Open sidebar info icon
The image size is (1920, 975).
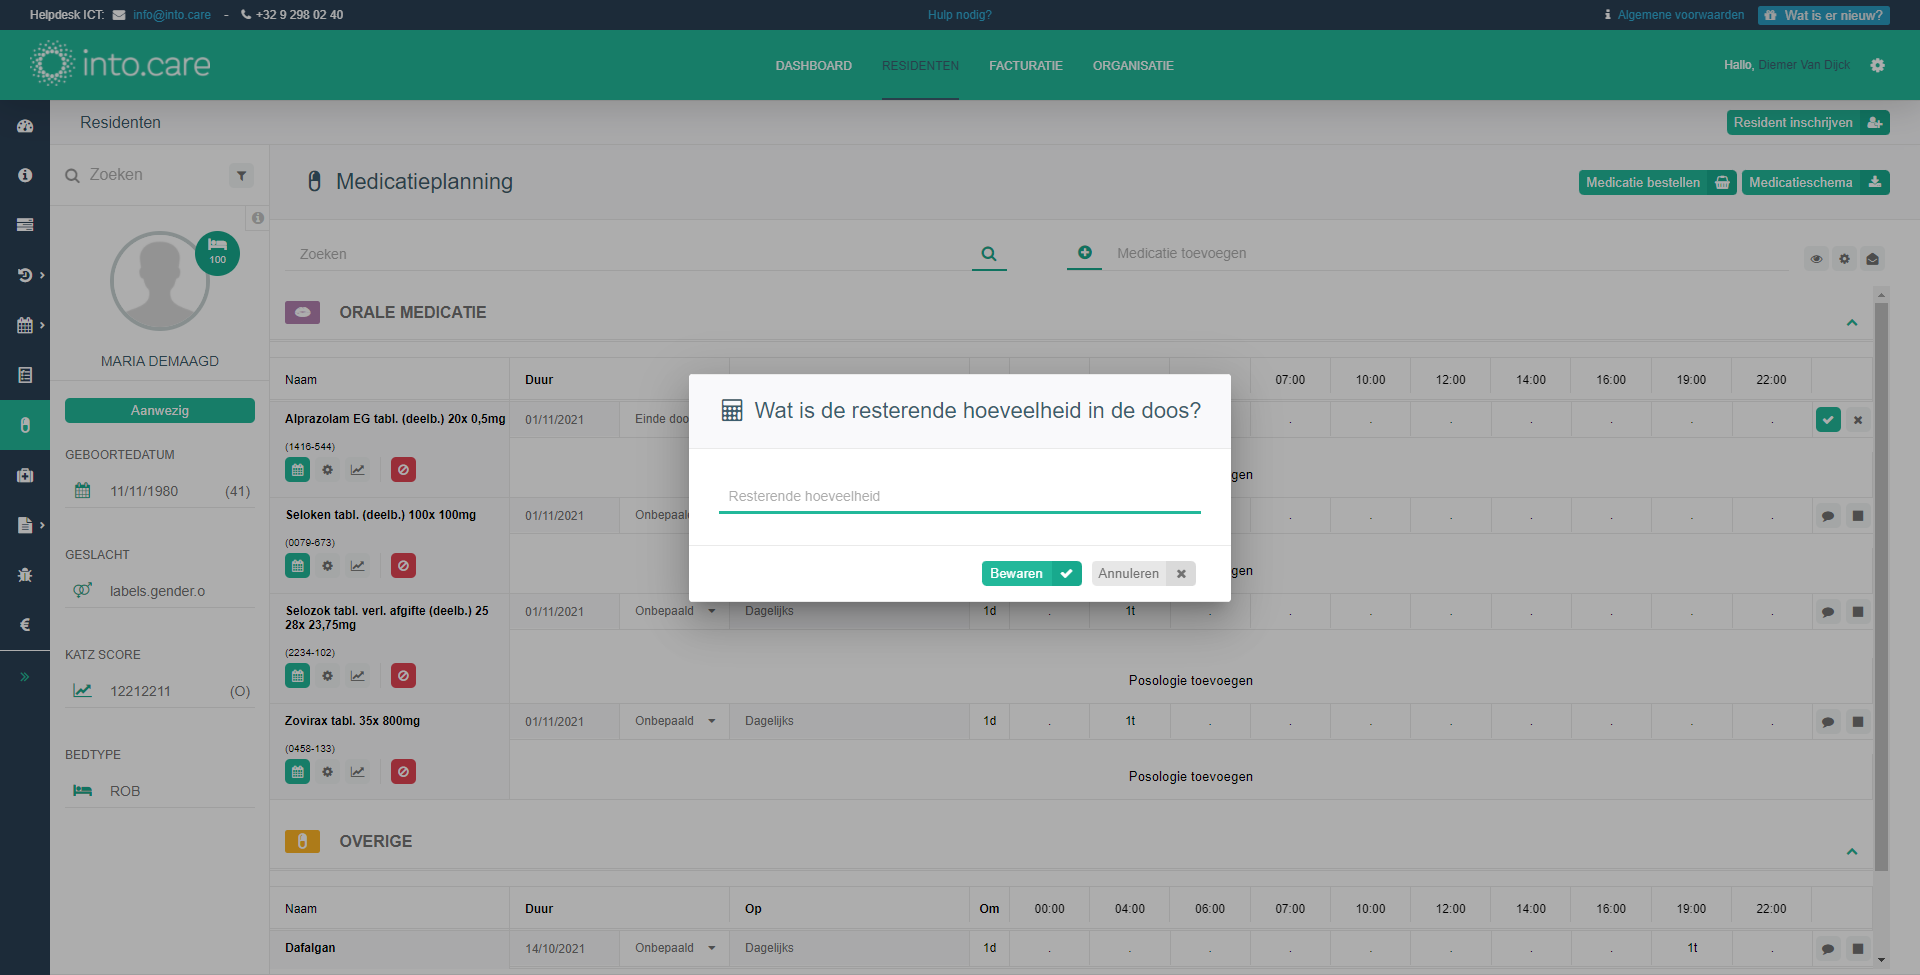click(x=25, y=175)
